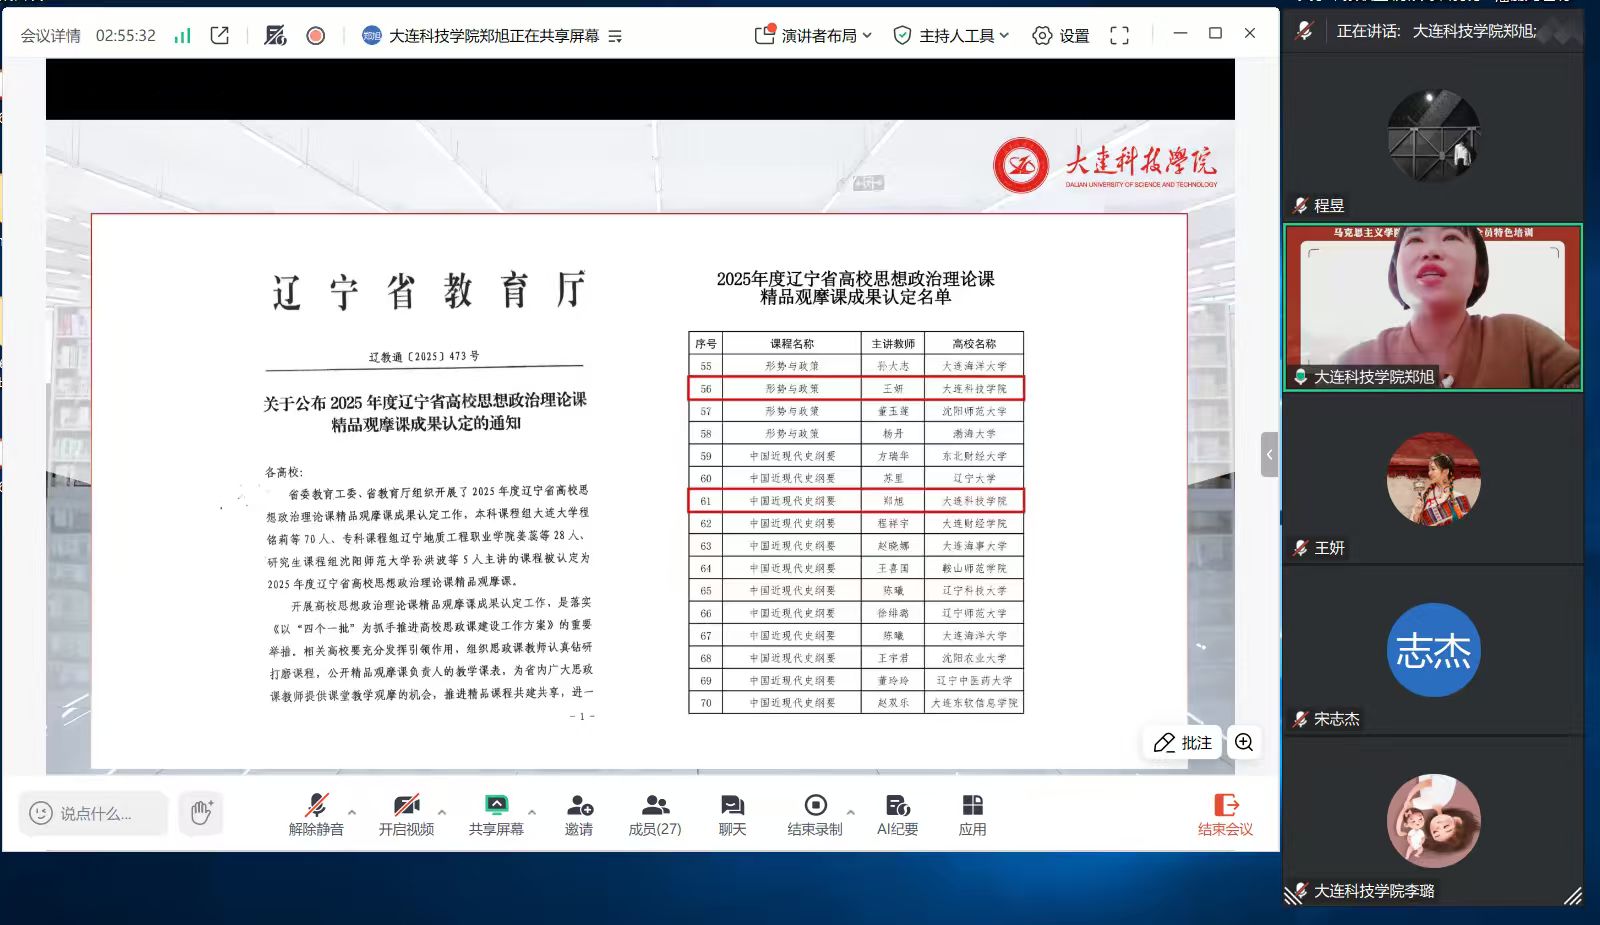Open the 应用 apps panel
1600x925 pixels.
972,815
